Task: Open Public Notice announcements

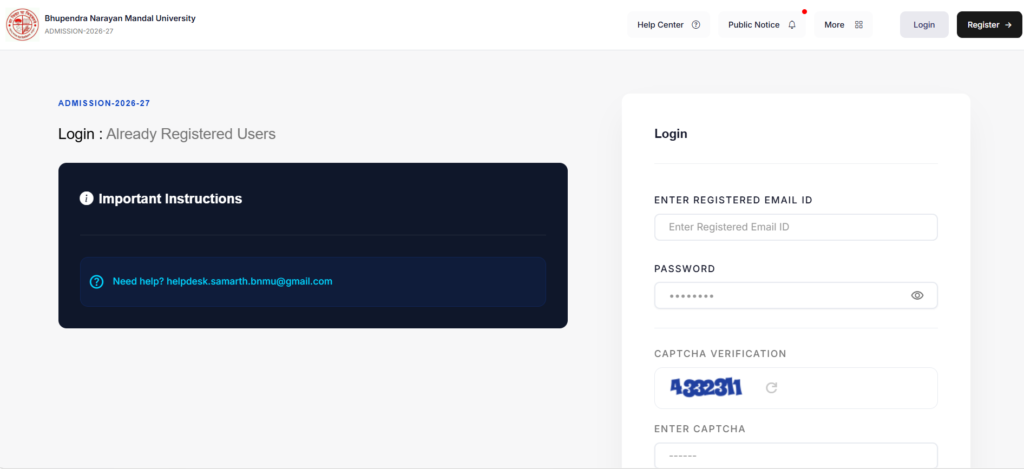Action: point(761,25)
